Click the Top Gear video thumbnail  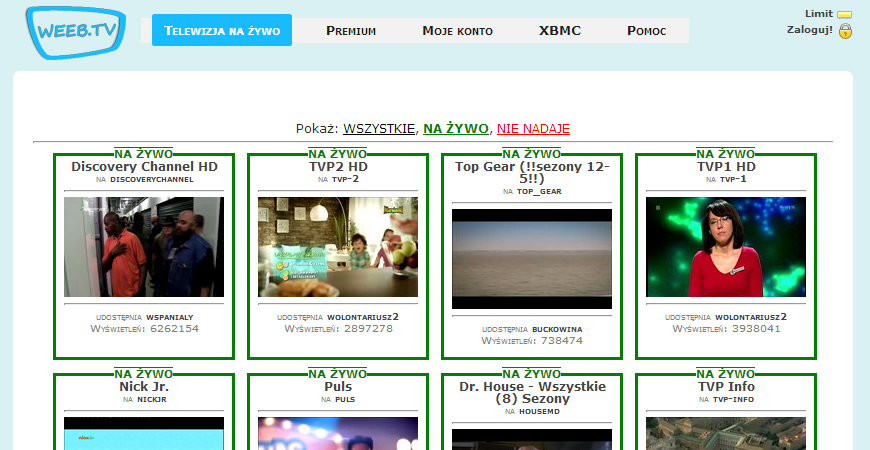(x=532, y=259)
